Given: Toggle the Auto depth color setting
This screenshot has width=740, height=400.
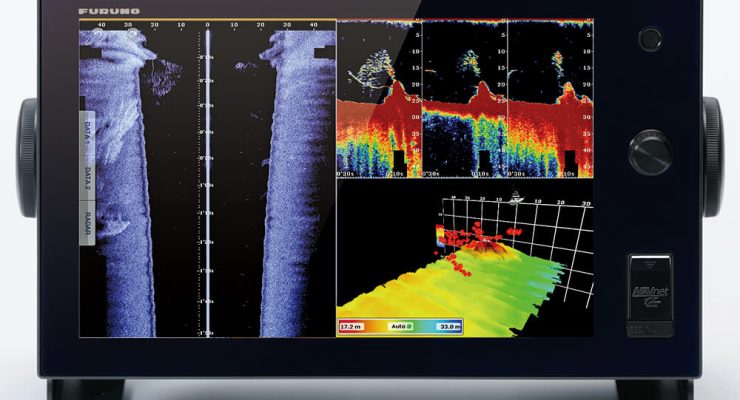Looking at the screenshot, I should (x=400, y=326).
